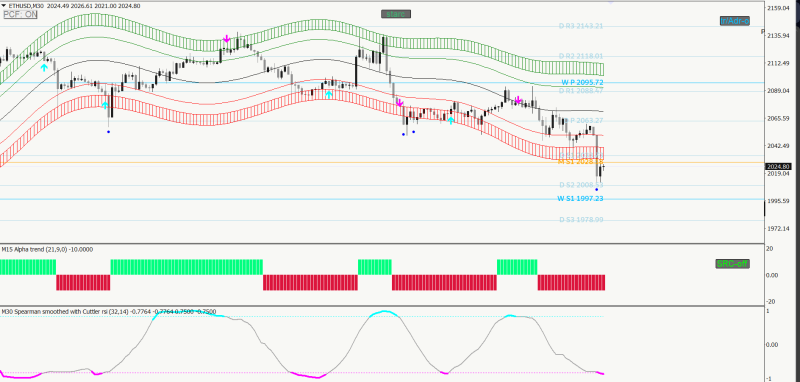Select the M S1 2028.18 orange label
Screen dimensions: 800x382
tap(581, 161)
